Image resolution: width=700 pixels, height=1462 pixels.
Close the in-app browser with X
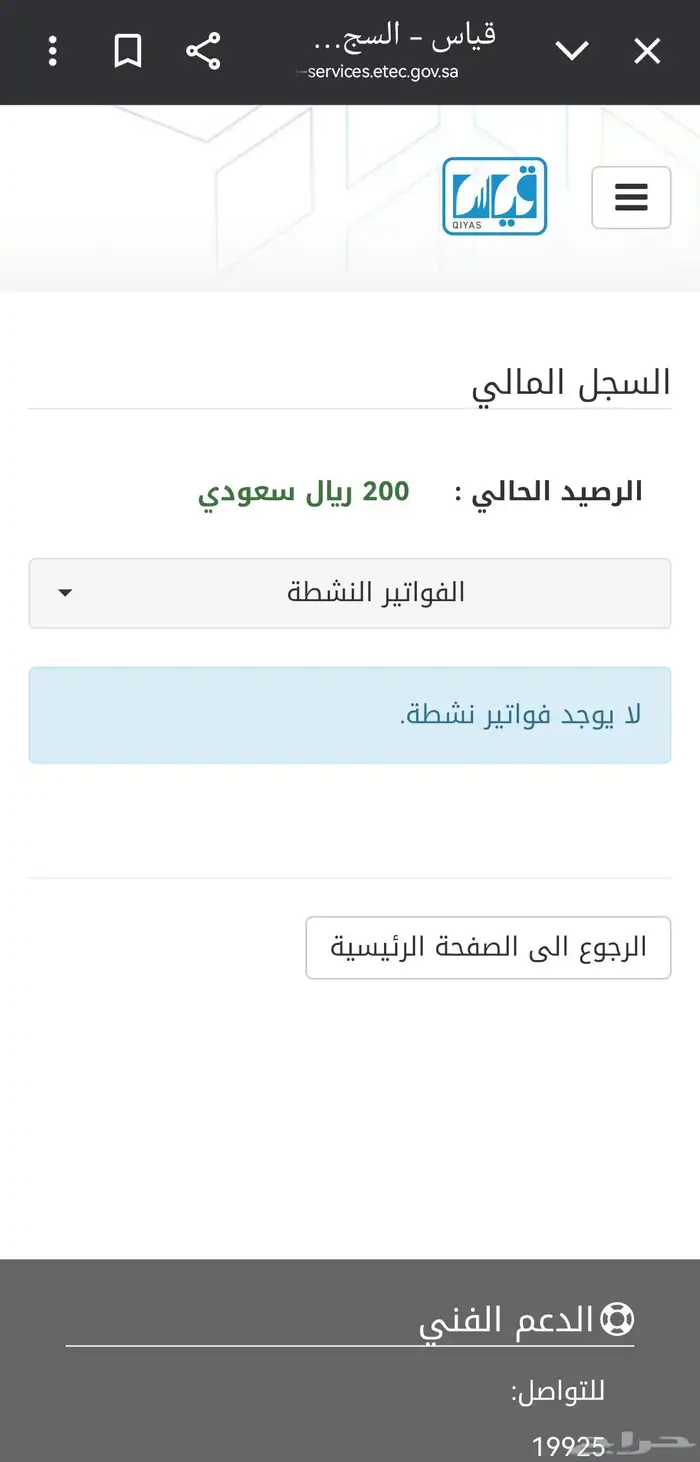click(x=647, y=51)
